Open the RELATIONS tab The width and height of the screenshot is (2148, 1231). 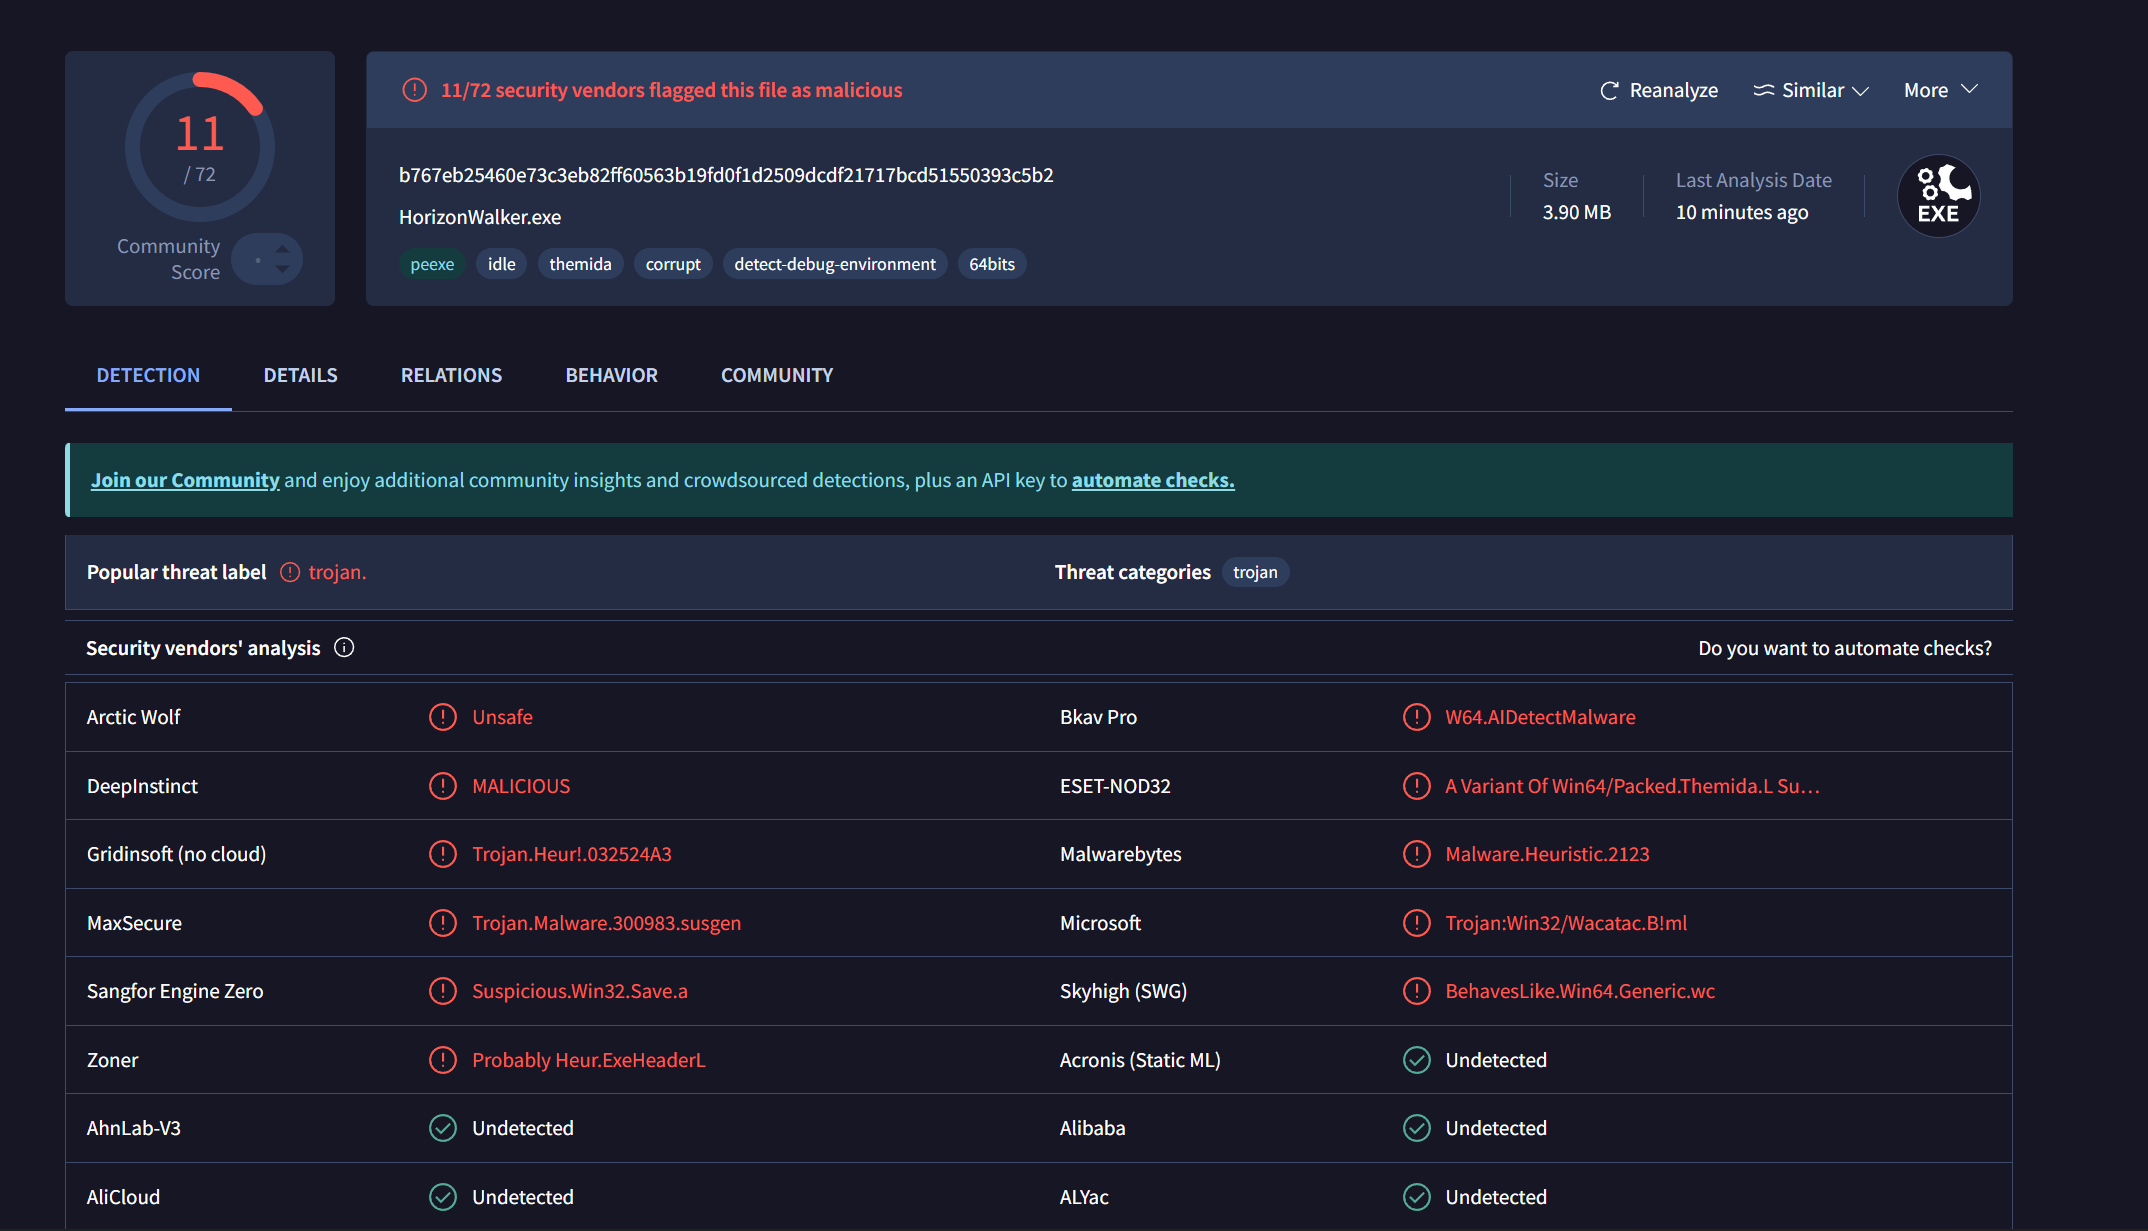click(451, 375)
